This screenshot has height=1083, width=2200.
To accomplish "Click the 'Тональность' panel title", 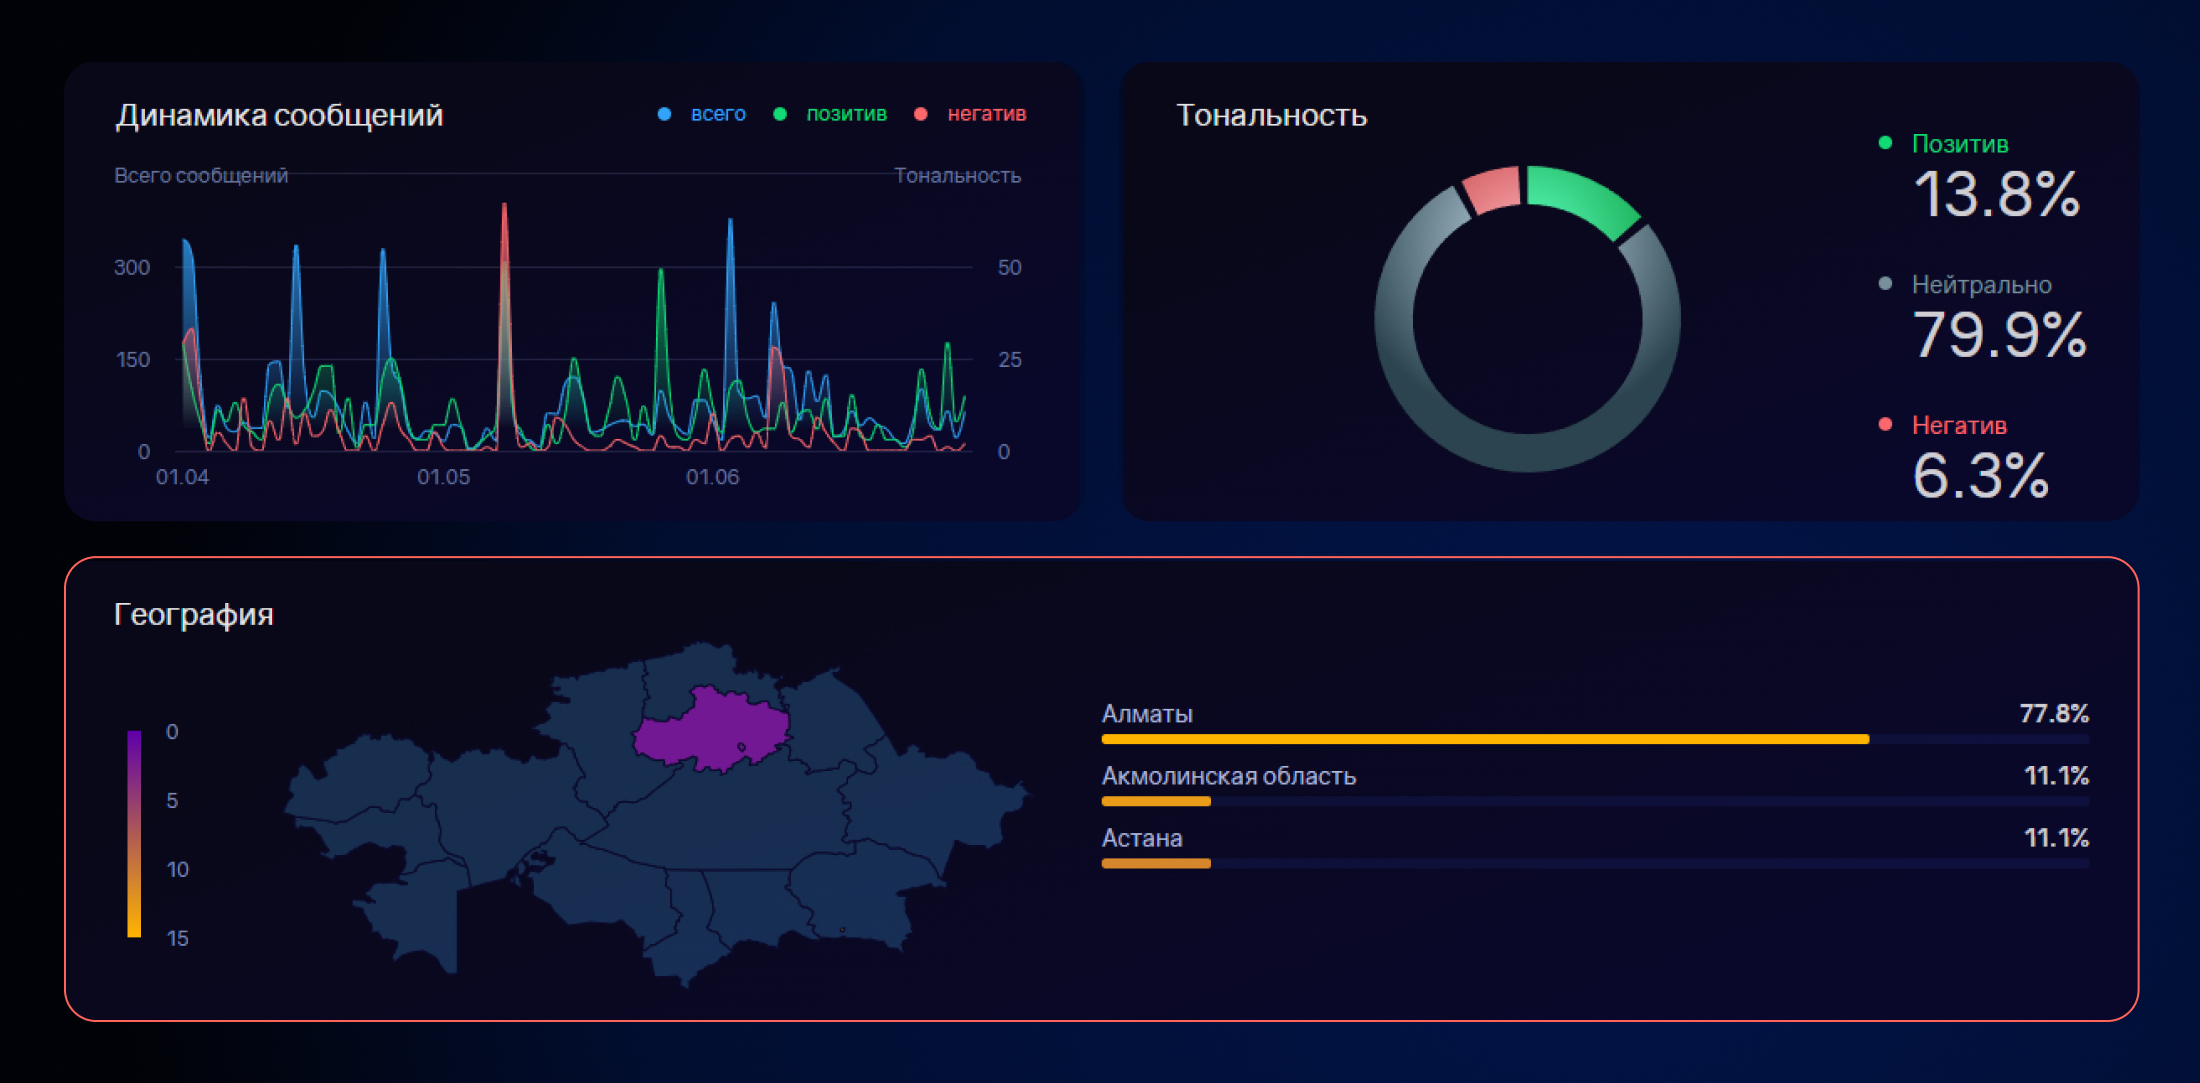I will coord(1271,115).
